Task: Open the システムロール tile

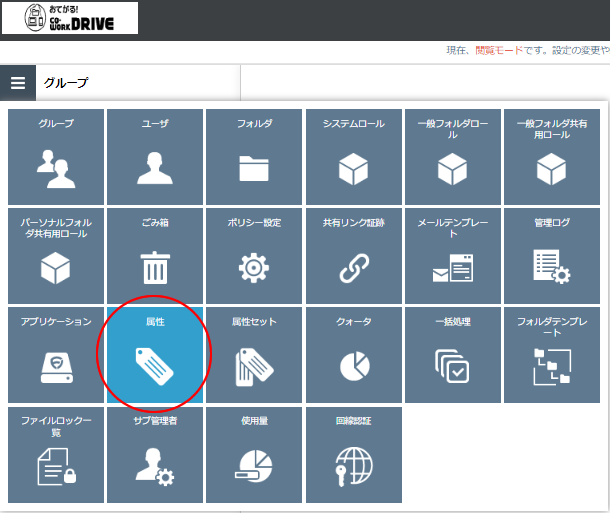Action: (x=354, y=157)
